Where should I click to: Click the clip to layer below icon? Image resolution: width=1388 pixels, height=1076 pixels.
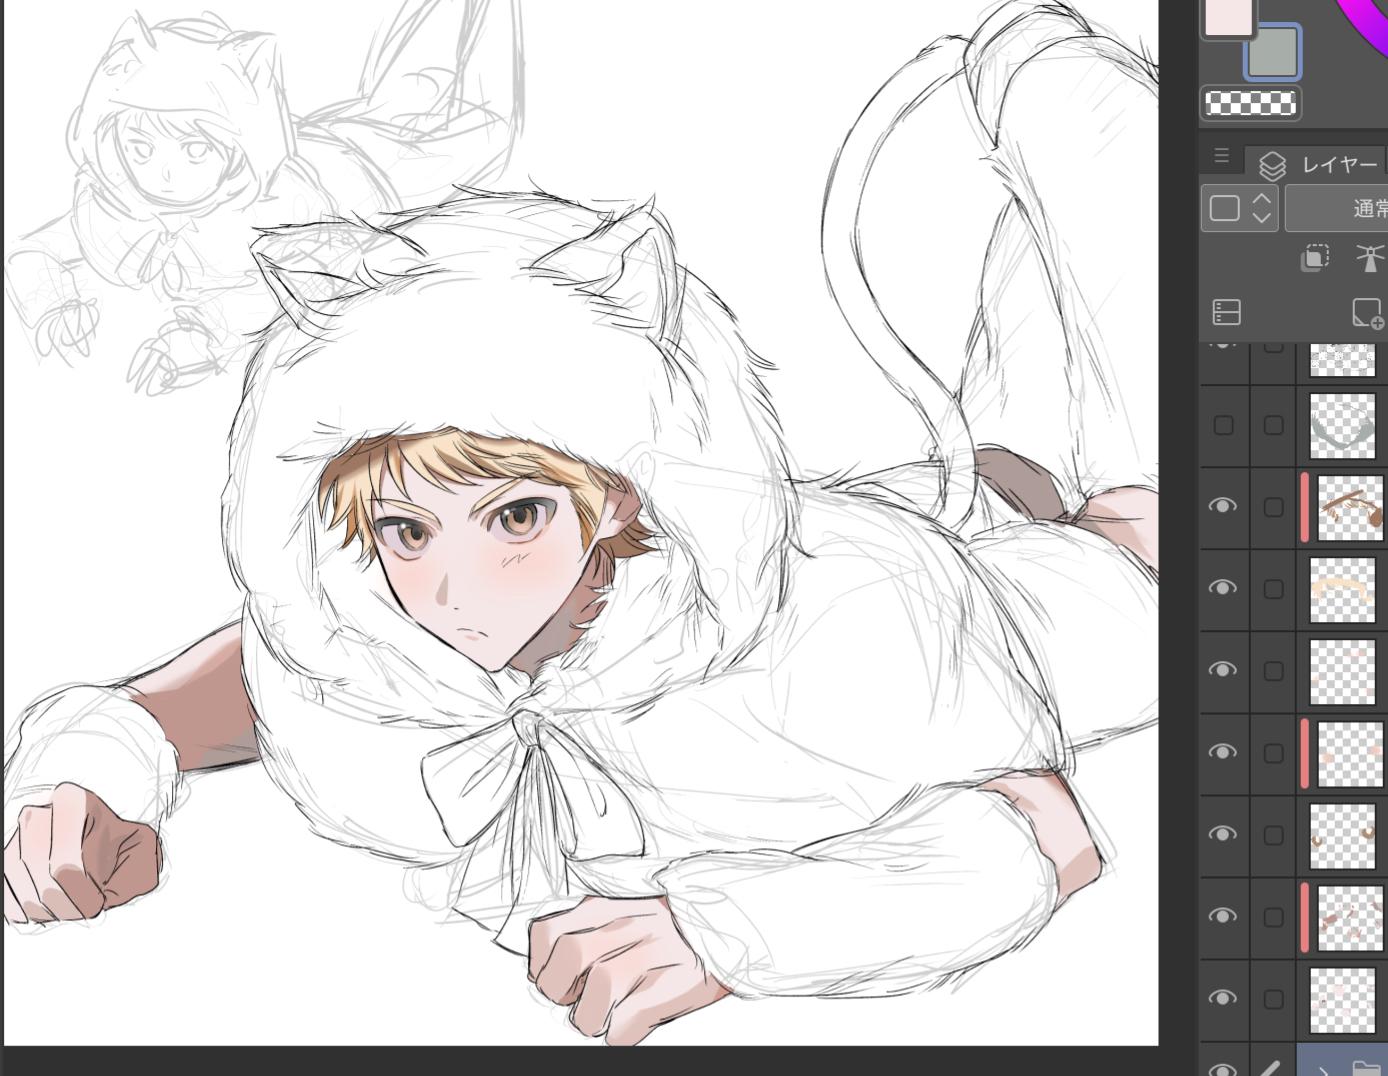[x=1314, y=258]
